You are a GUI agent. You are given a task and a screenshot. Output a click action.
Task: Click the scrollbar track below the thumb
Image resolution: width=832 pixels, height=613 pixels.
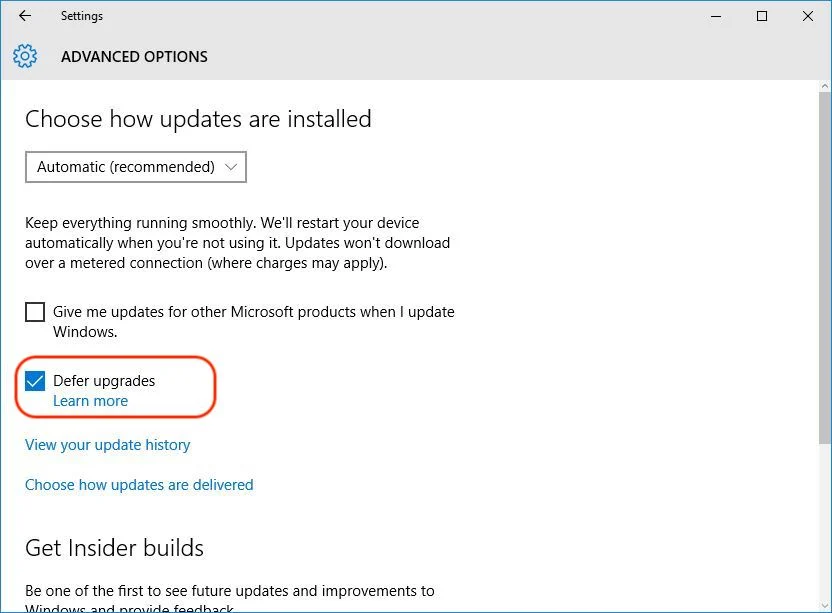825,521
